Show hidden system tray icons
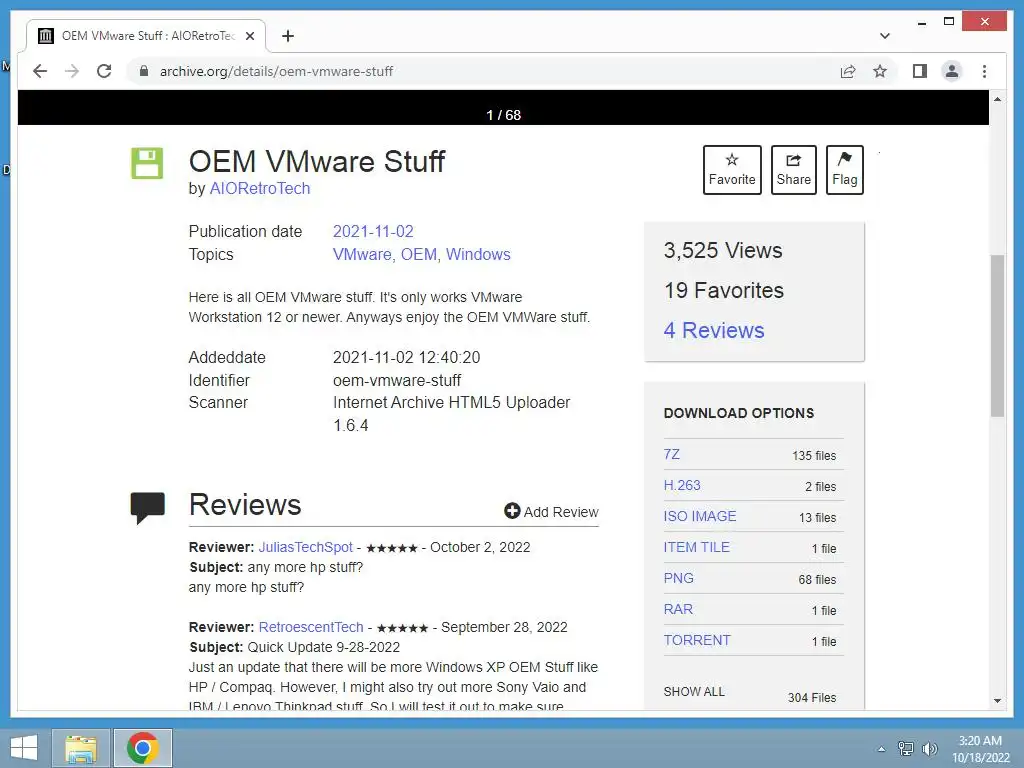The width and height of the screenshot is (1024, 768). tap(881, 749)
